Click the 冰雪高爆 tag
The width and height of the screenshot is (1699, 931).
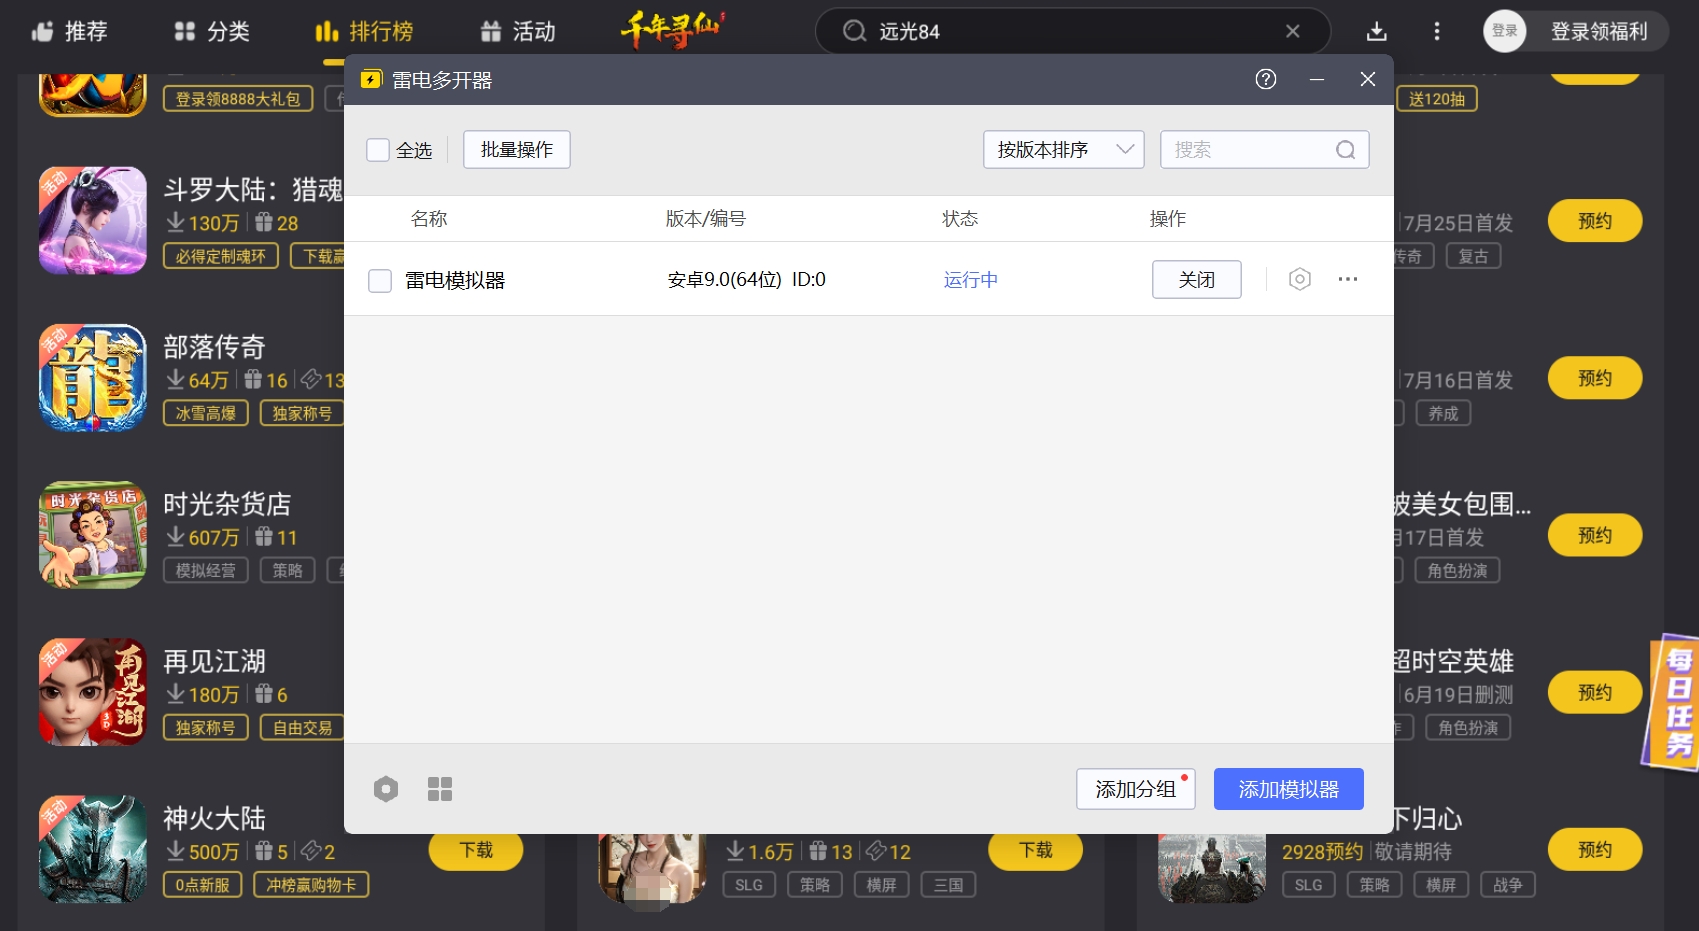pos(206,413)
